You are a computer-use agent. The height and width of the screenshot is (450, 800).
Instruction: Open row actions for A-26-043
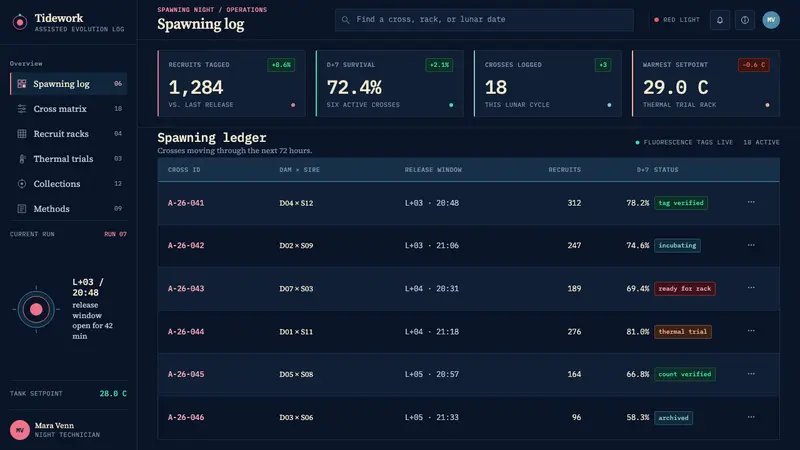[x=751, y=288]
